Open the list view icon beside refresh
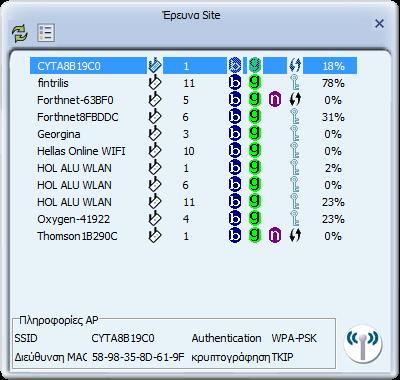Image resolution: width=400 pixels, height=380 pixels. [x=46, y=33]
